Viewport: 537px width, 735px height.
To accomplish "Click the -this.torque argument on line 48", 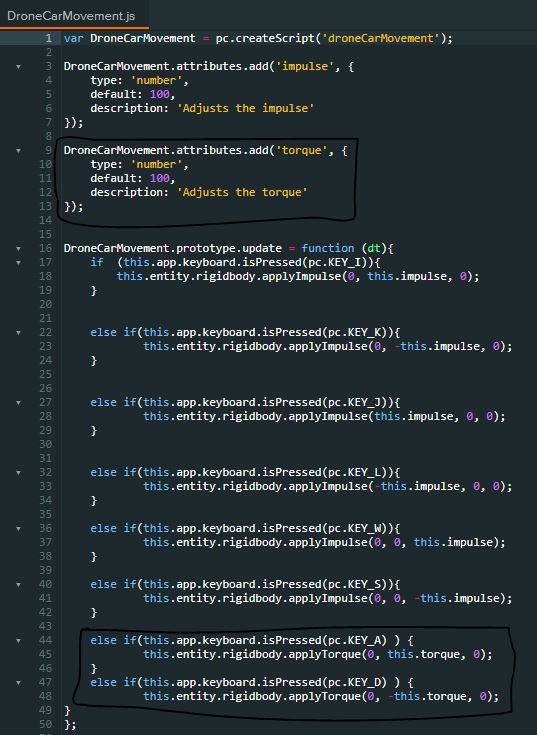I will coord(427,696).
